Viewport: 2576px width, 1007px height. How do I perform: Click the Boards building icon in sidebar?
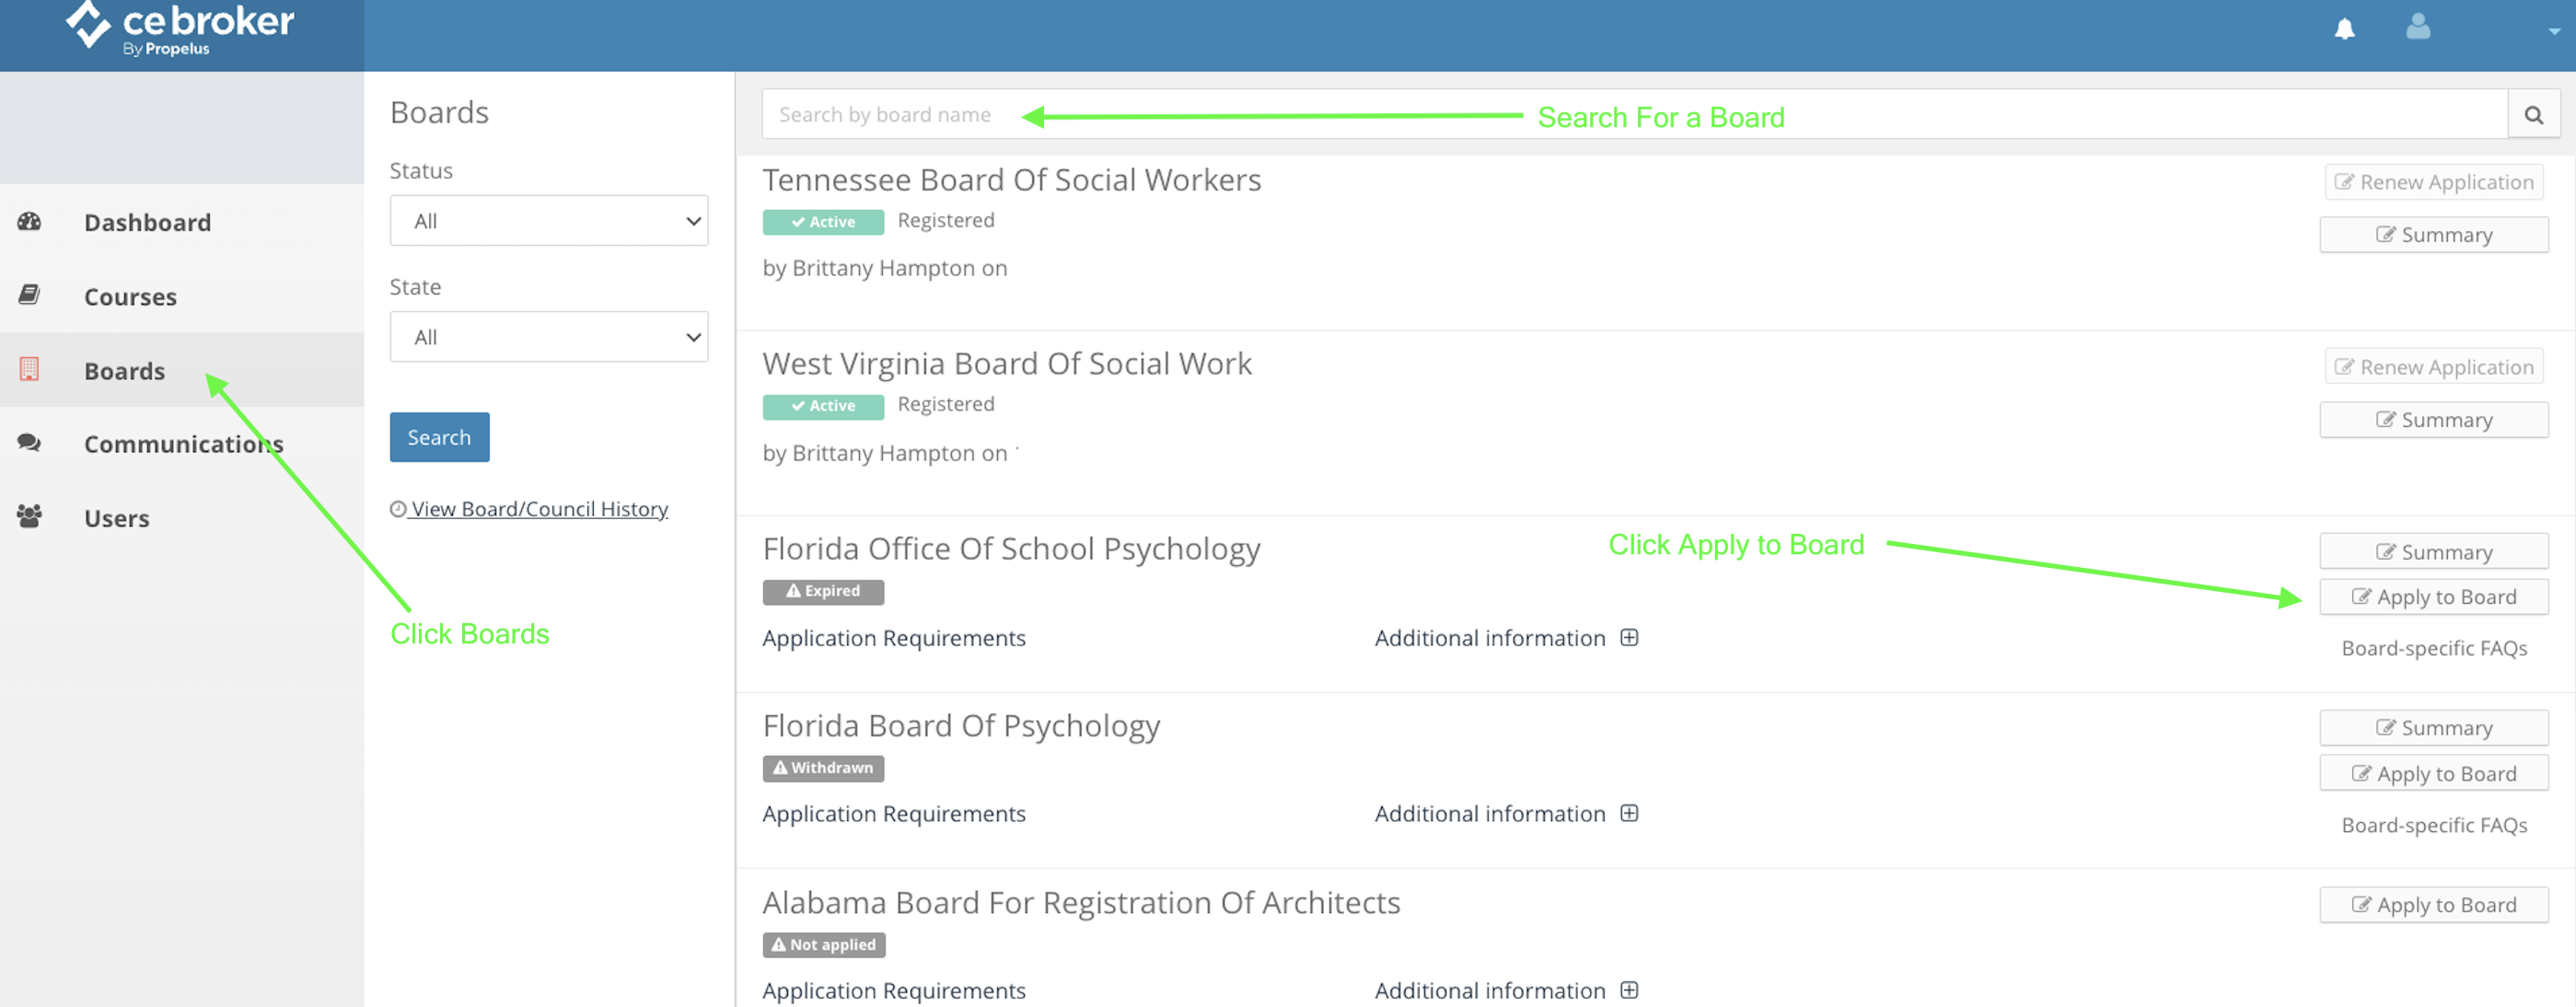(x=29, y=370)
